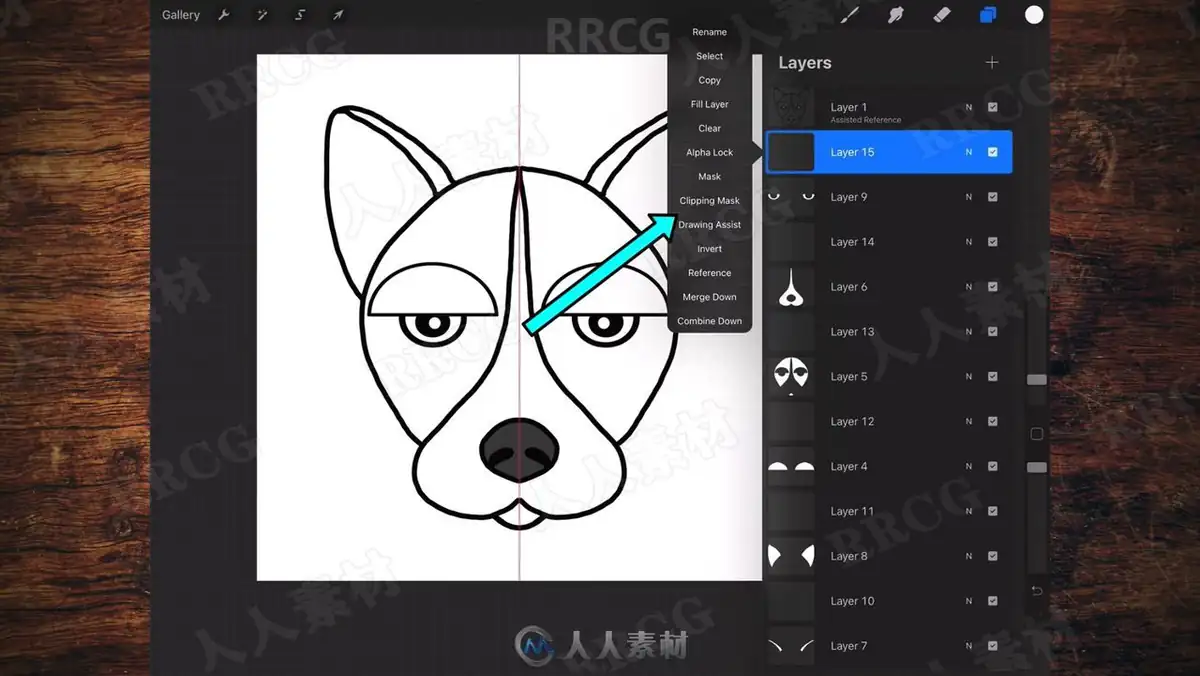Select Layer 8 thumbnail
This screenshot has width=1200, height=676.
point(791,556)
